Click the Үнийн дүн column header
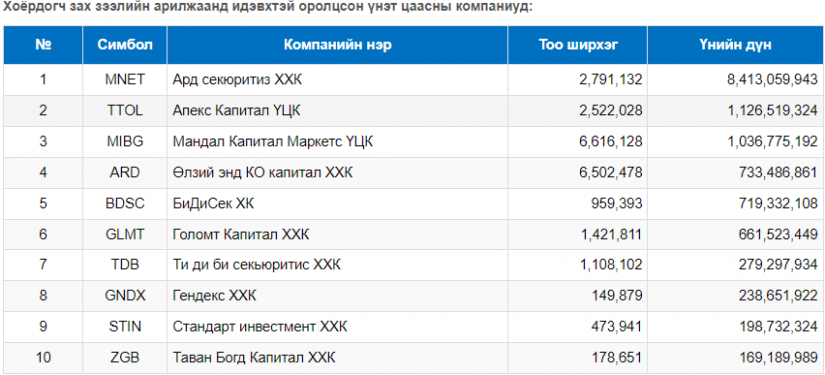Screen dimensions: 825x375 (736, 45)
